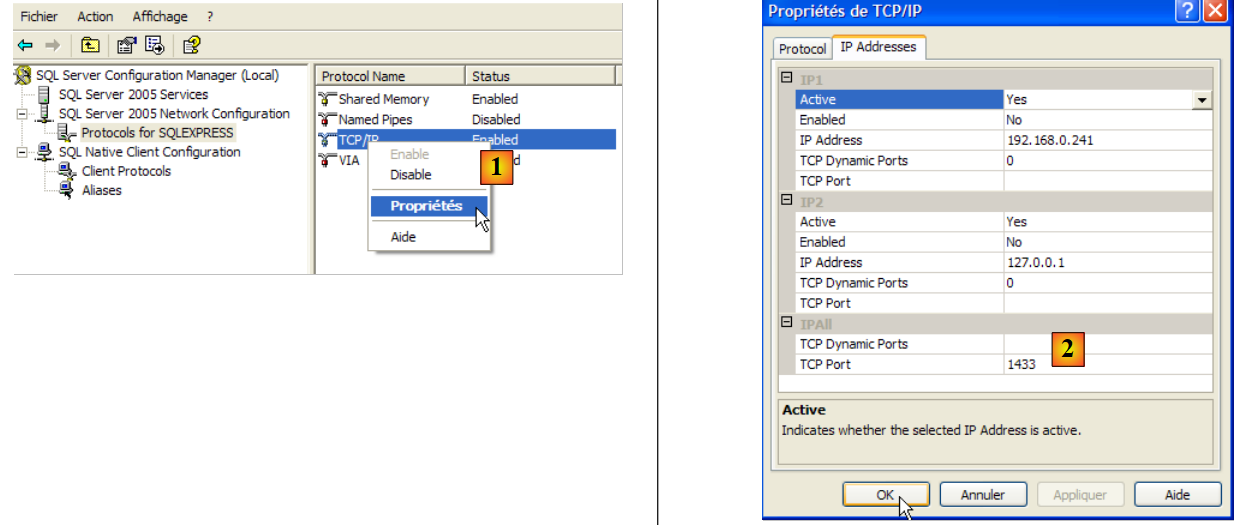Click the Properties toolbar icon
The width and height of the screenshot is (1257, 525).
126,45
